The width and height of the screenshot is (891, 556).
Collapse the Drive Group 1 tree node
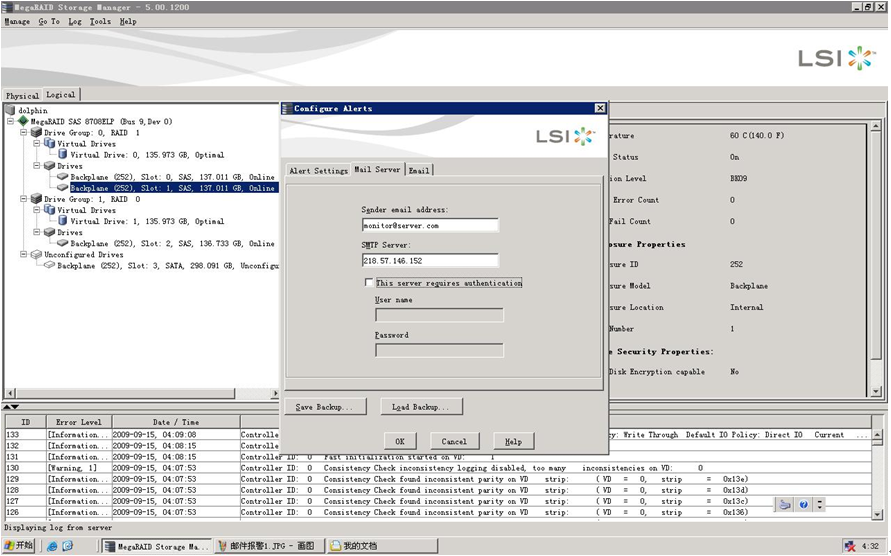tap(23, 199)
